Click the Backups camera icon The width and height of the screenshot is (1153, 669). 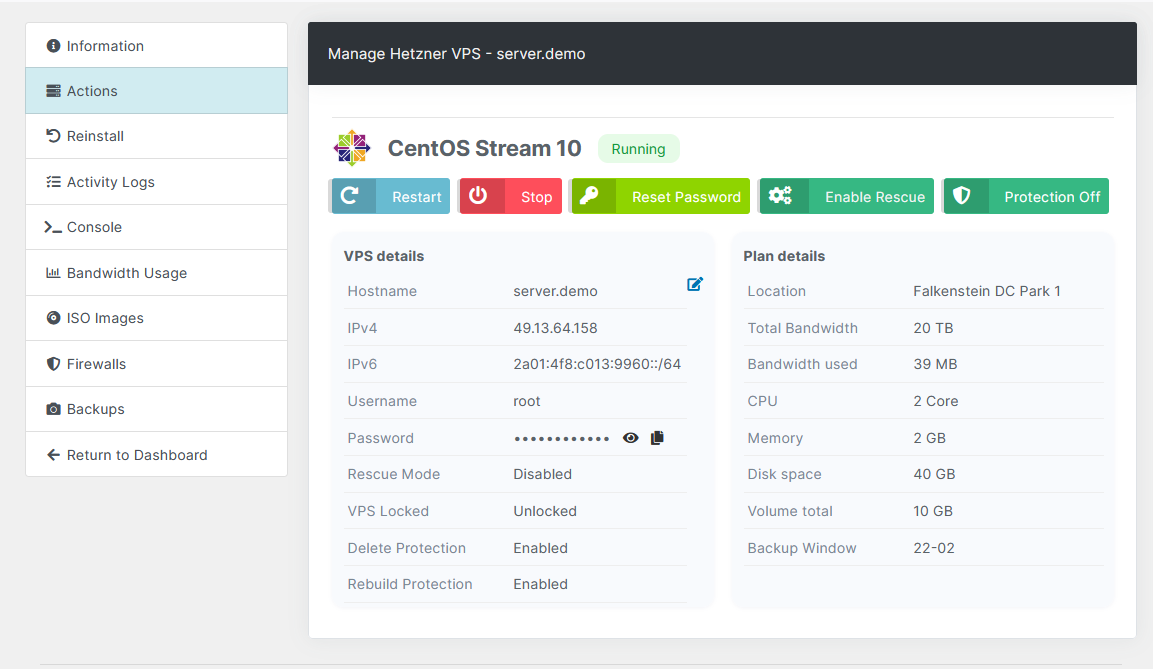[x=53, y=409]
